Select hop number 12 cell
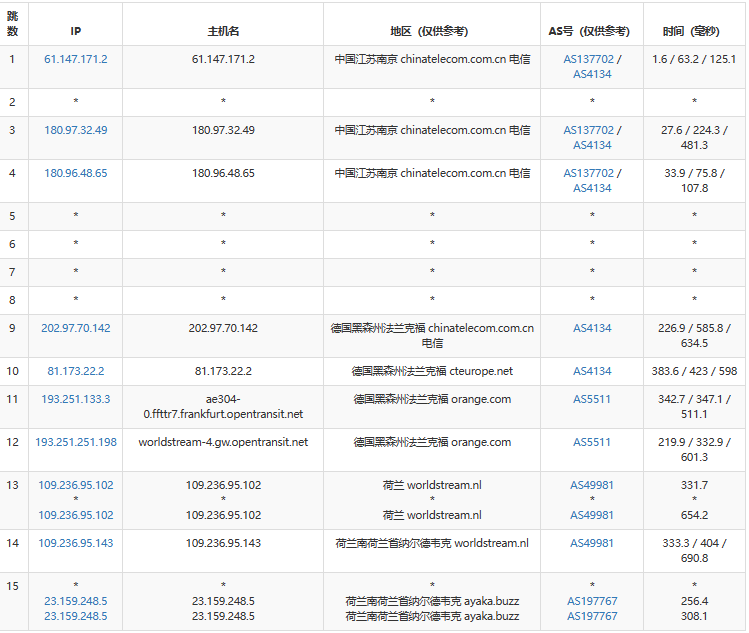 click(13, 450)
